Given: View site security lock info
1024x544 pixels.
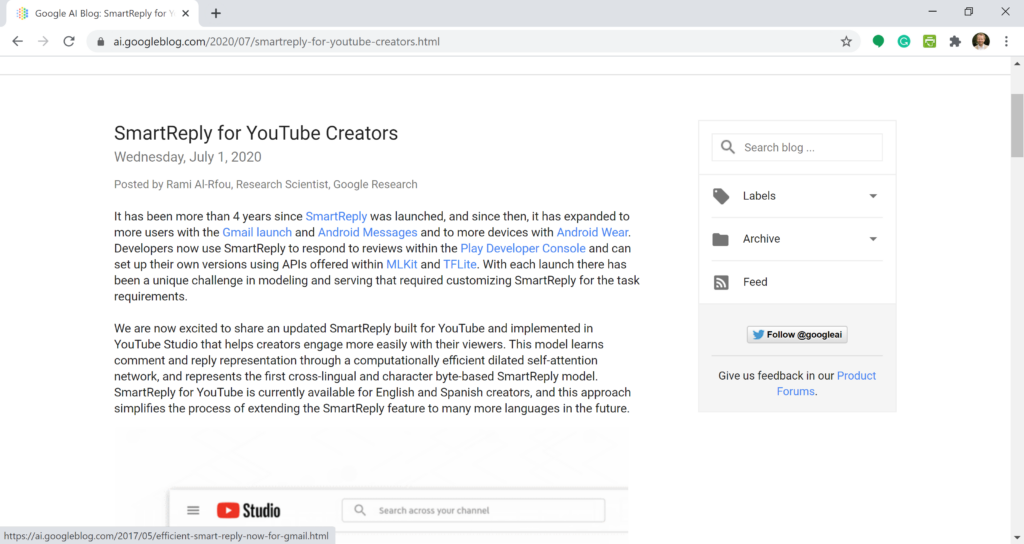Looking at the screenshot, I should click(100, 42).
